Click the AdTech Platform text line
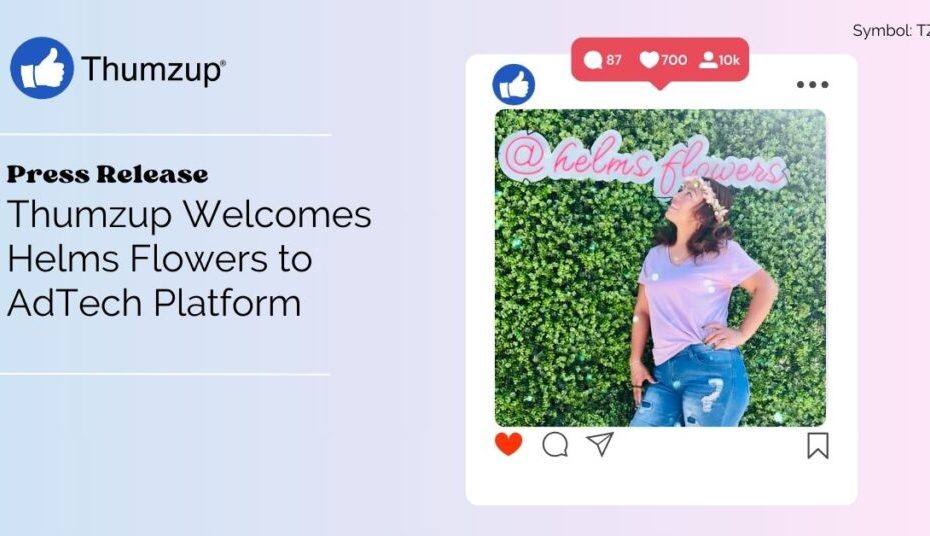Image resolution: width=930 pixels, height=536 pixels. 154,303
